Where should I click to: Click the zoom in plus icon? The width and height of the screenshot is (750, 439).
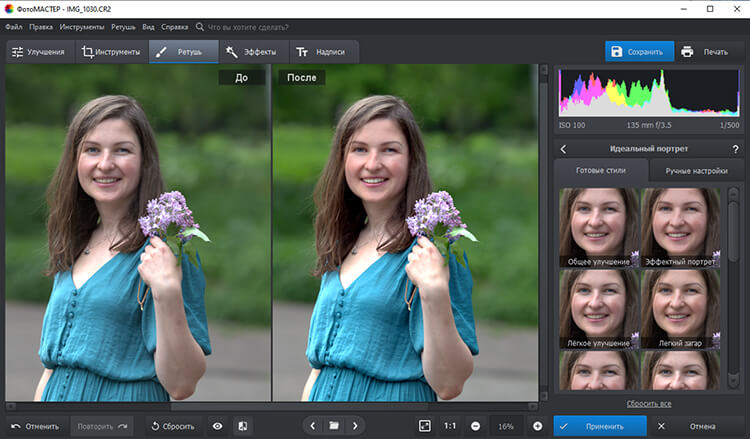tap(537, 426)
